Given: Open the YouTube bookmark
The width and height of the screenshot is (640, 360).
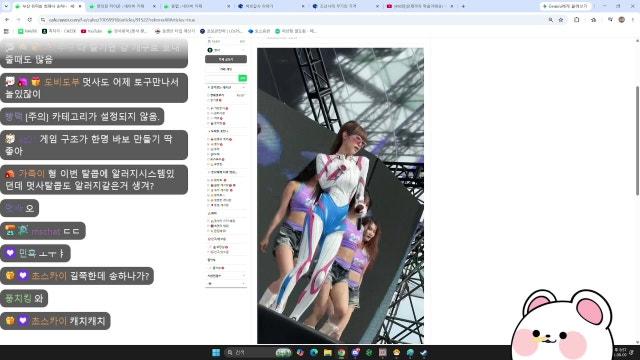Looking at the screenshot, I should pyautogui.click(x=91, y=31).
